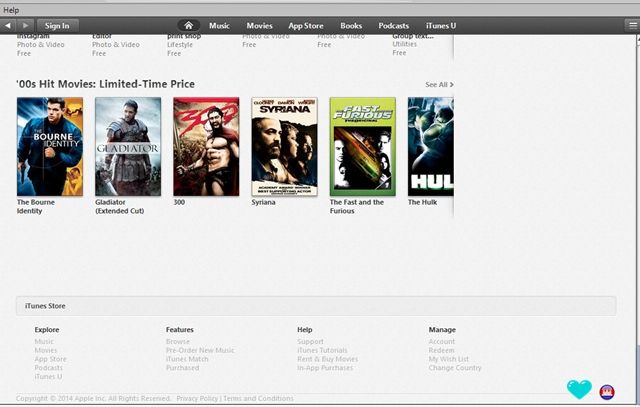
Task: Open the Gladiator poster
Action: click(128, 147)
